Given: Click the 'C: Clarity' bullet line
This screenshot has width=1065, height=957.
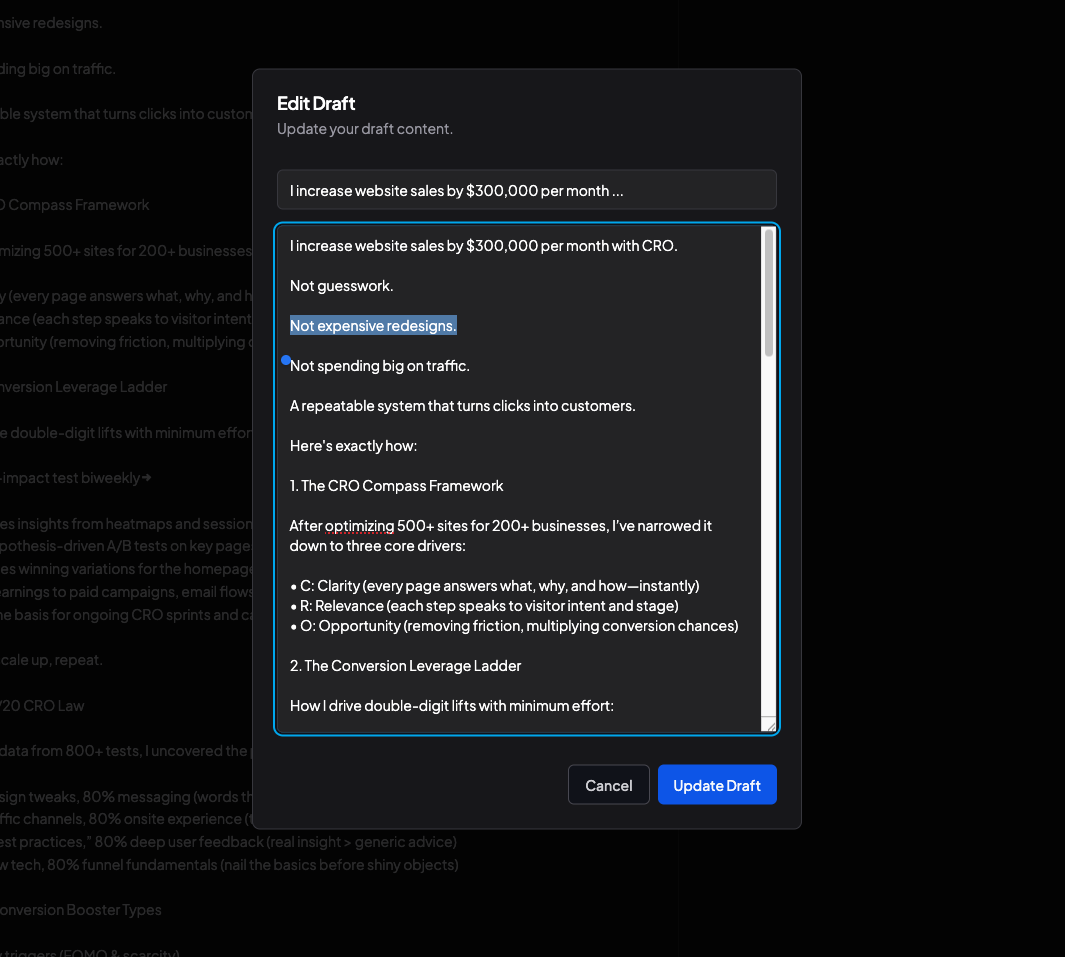Looking at the screenshot, I should (x=494, y=586).
